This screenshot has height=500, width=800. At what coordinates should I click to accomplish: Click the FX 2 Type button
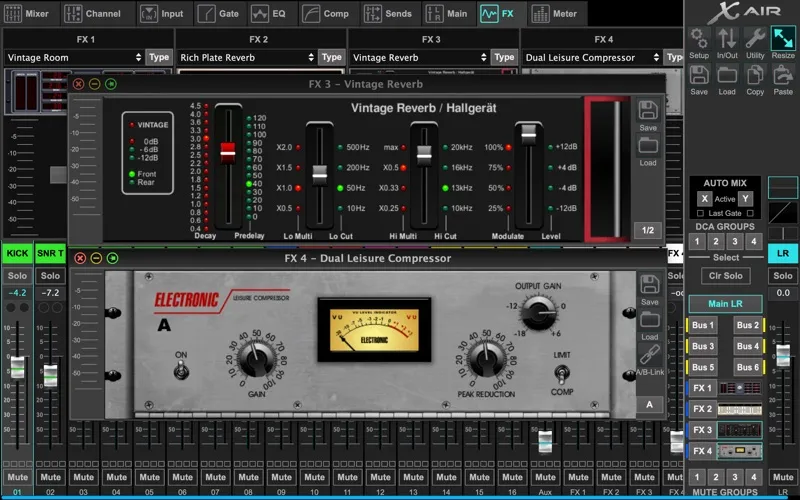tap(332, 58)
